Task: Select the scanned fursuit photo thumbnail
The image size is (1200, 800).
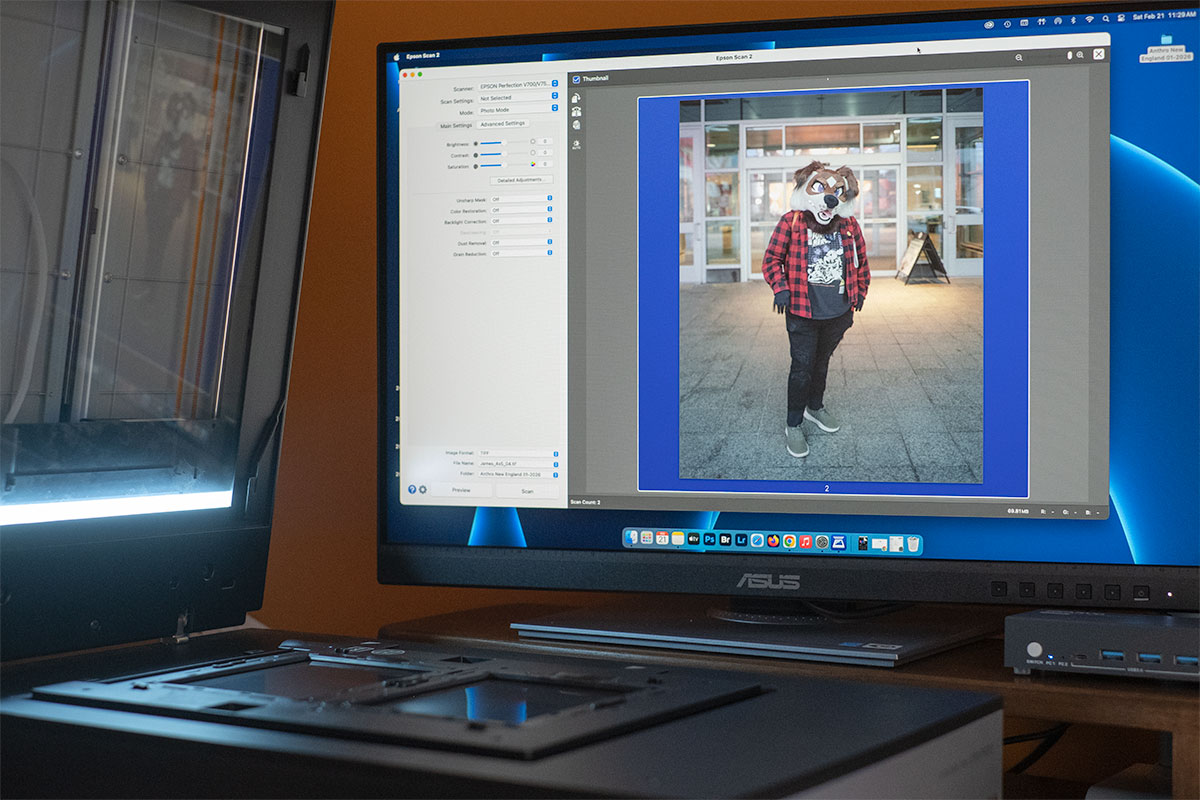Action: pos(832,290)
